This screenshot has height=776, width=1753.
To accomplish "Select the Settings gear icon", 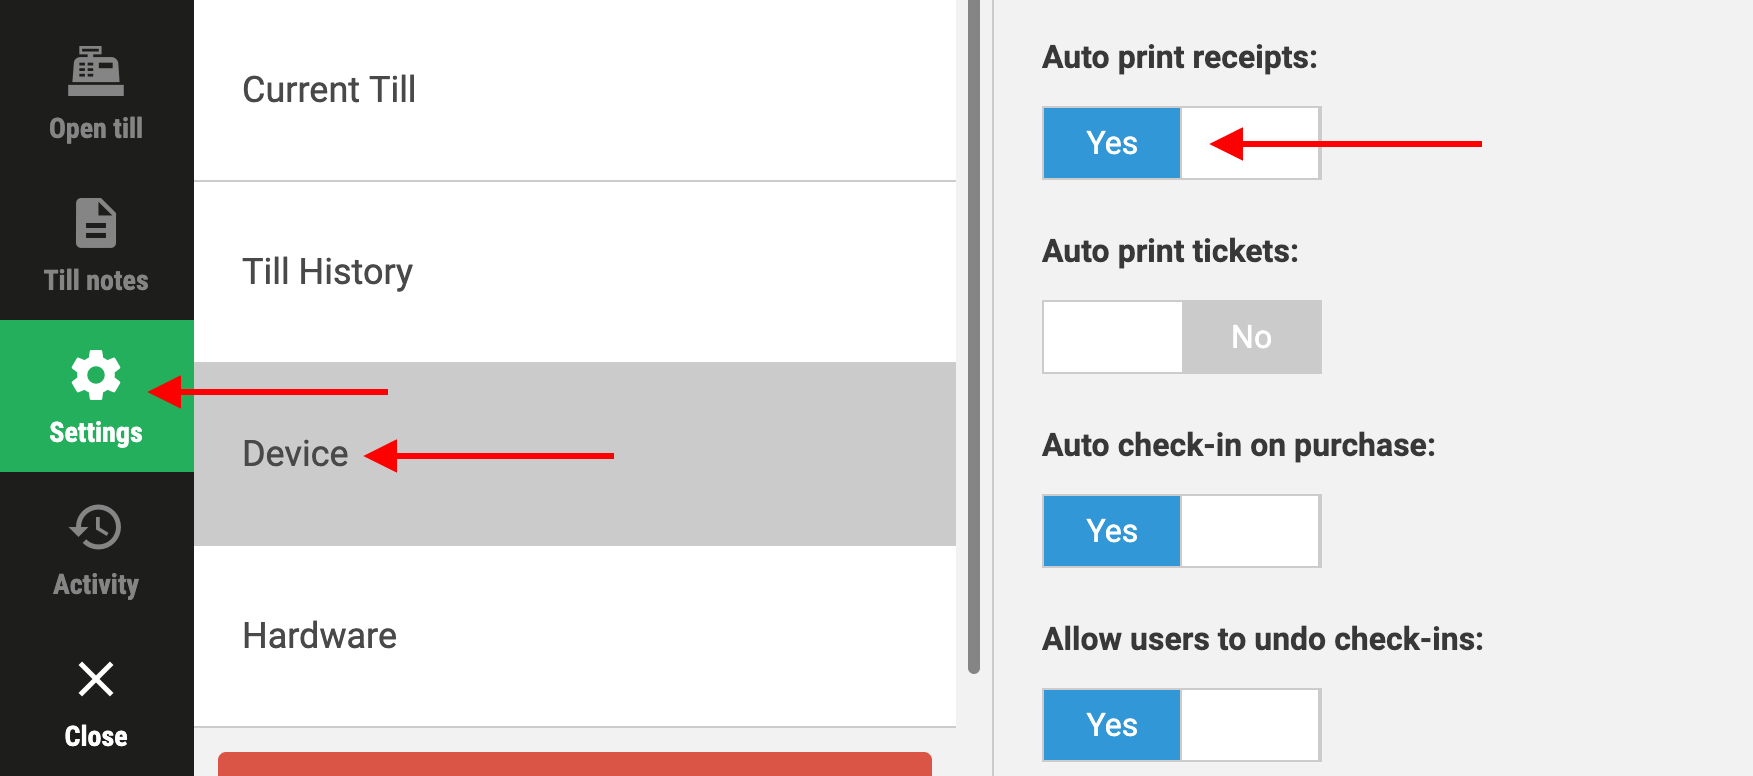I will [x=96, y=375].
